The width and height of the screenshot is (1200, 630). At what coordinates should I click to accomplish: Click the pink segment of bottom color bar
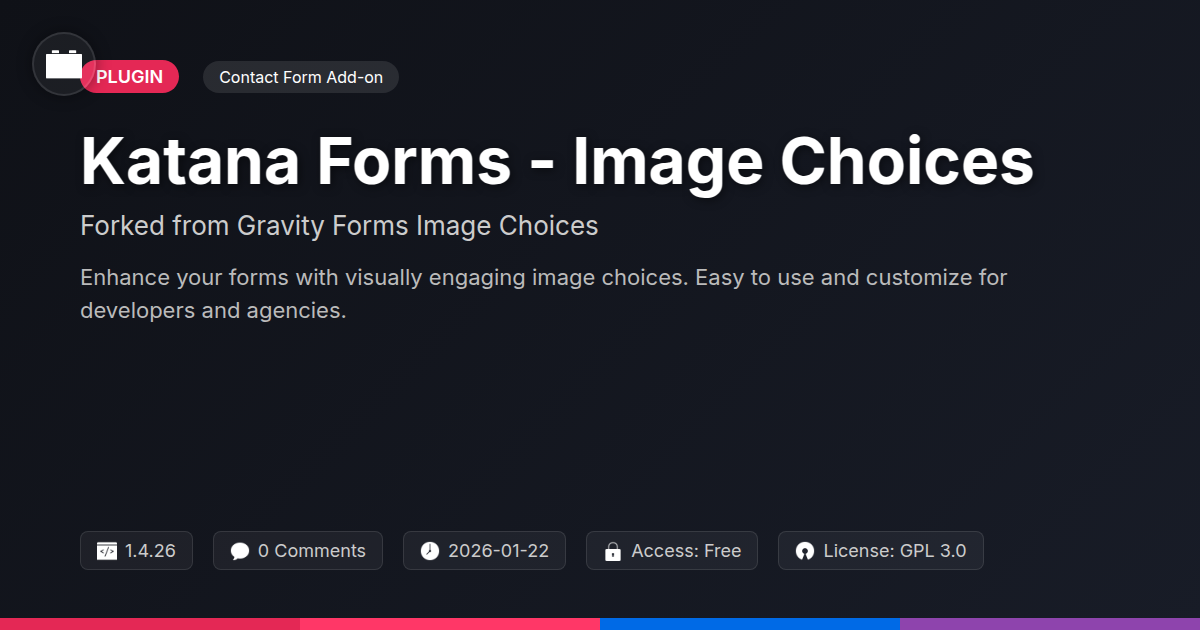[450, 624]
